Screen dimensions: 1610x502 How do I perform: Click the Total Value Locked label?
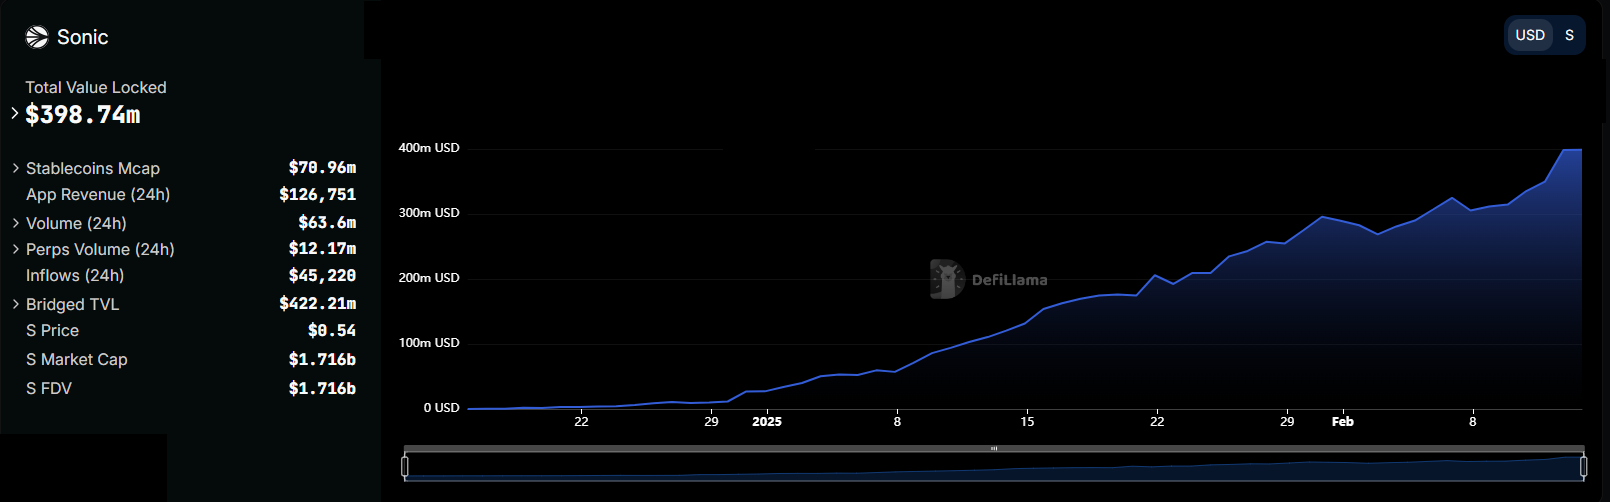(x=96, y=87)
